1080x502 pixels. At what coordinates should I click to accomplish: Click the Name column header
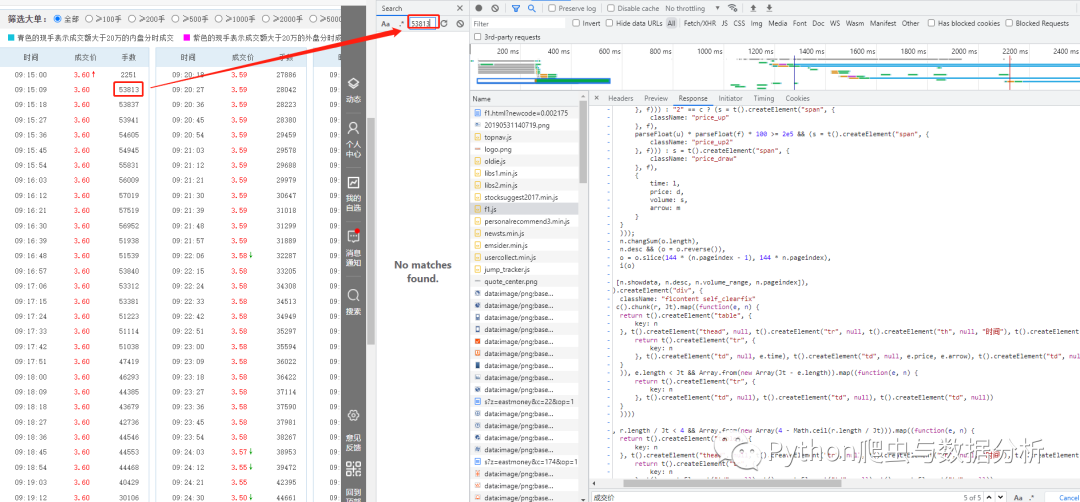click(x=526, y=98)
